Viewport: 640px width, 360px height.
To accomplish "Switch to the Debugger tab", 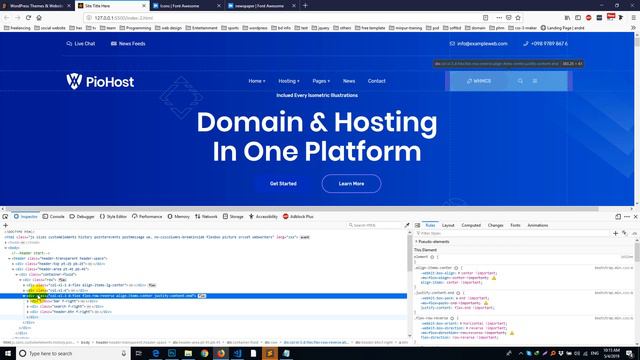I will [82, 217].
